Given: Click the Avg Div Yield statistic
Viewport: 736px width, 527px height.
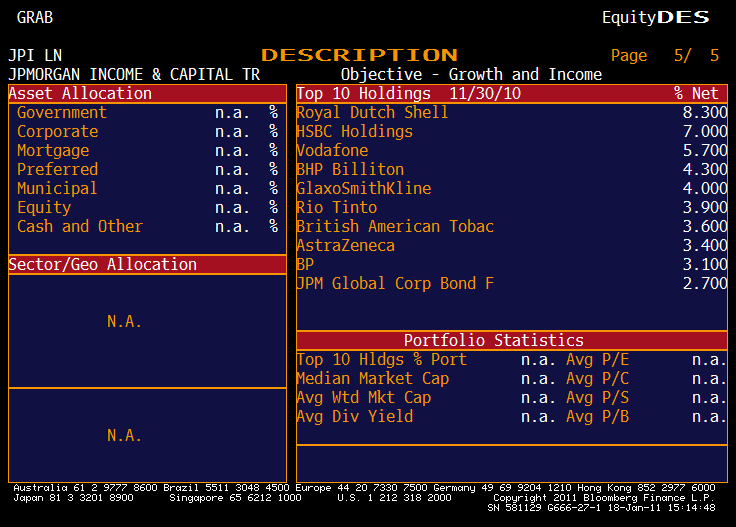Looking at the screenshot, I should [354, 417].
